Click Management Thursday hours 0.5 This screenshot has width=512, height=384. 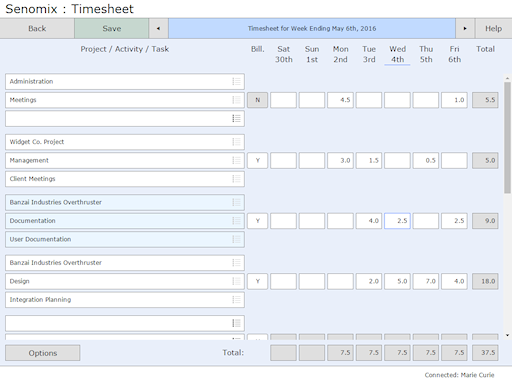(426, 160)
